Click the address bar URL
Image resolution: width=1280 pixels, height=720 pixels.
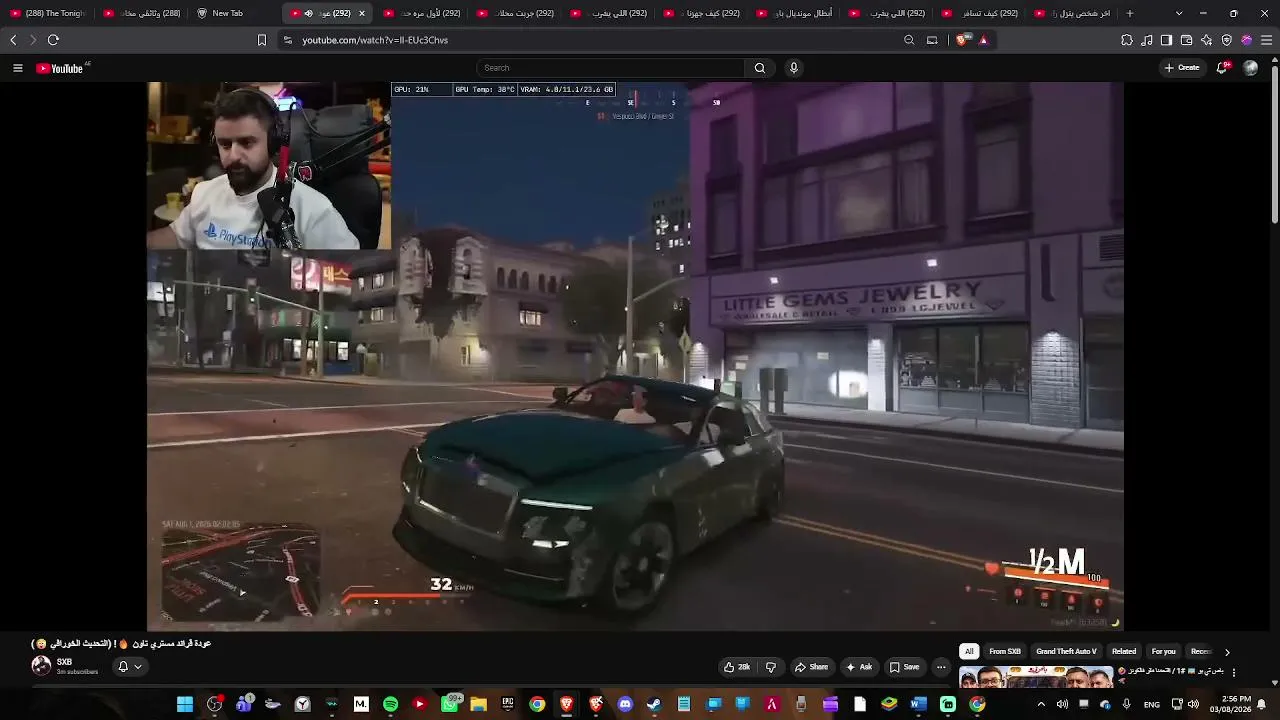click(x=375, y=40)
